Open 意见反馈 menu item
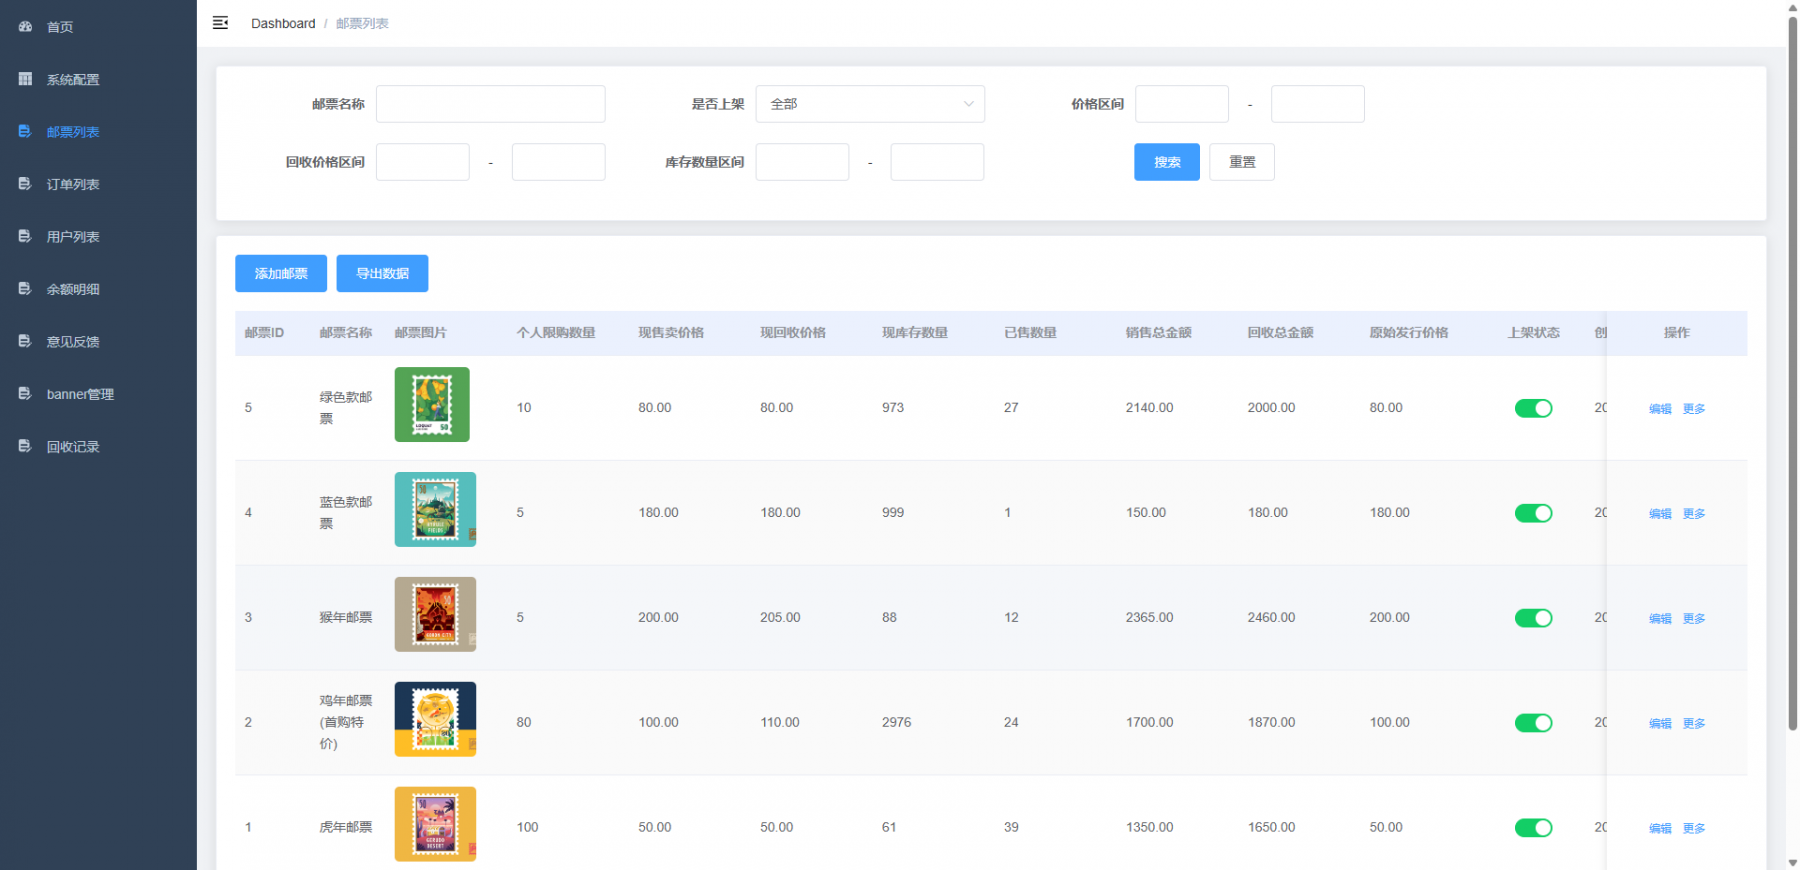Image resolution: width=1800 pixels, height=870 pixels. point(98,341)
